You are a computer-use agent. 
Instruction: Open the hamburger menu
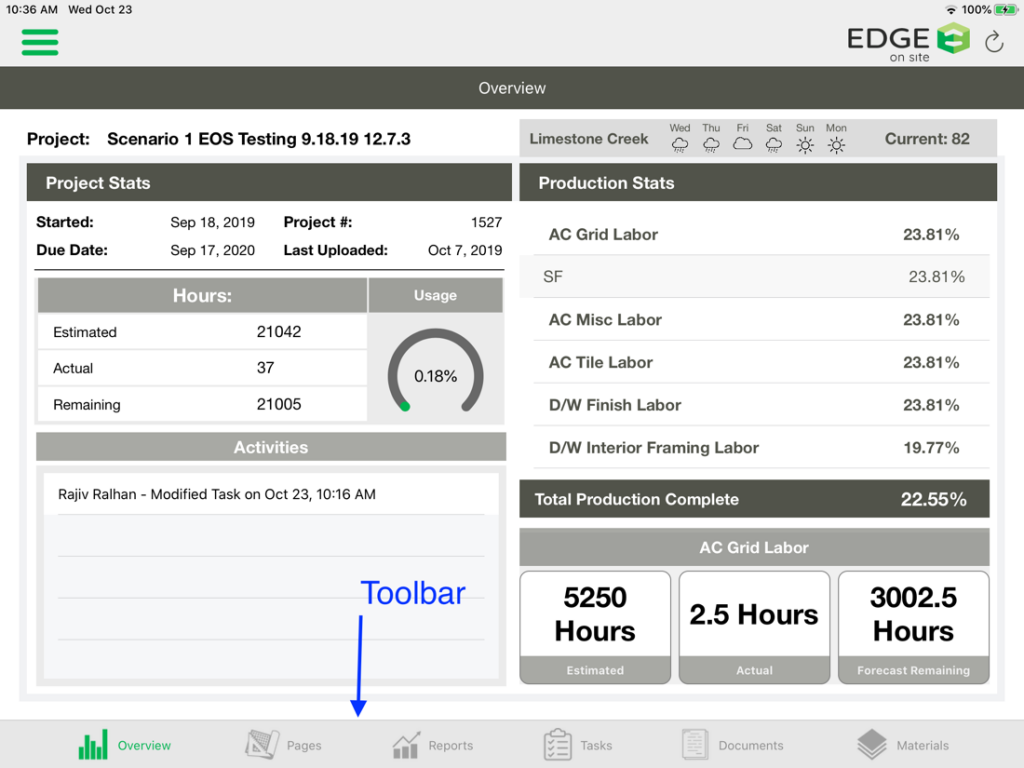pos(39,43)
